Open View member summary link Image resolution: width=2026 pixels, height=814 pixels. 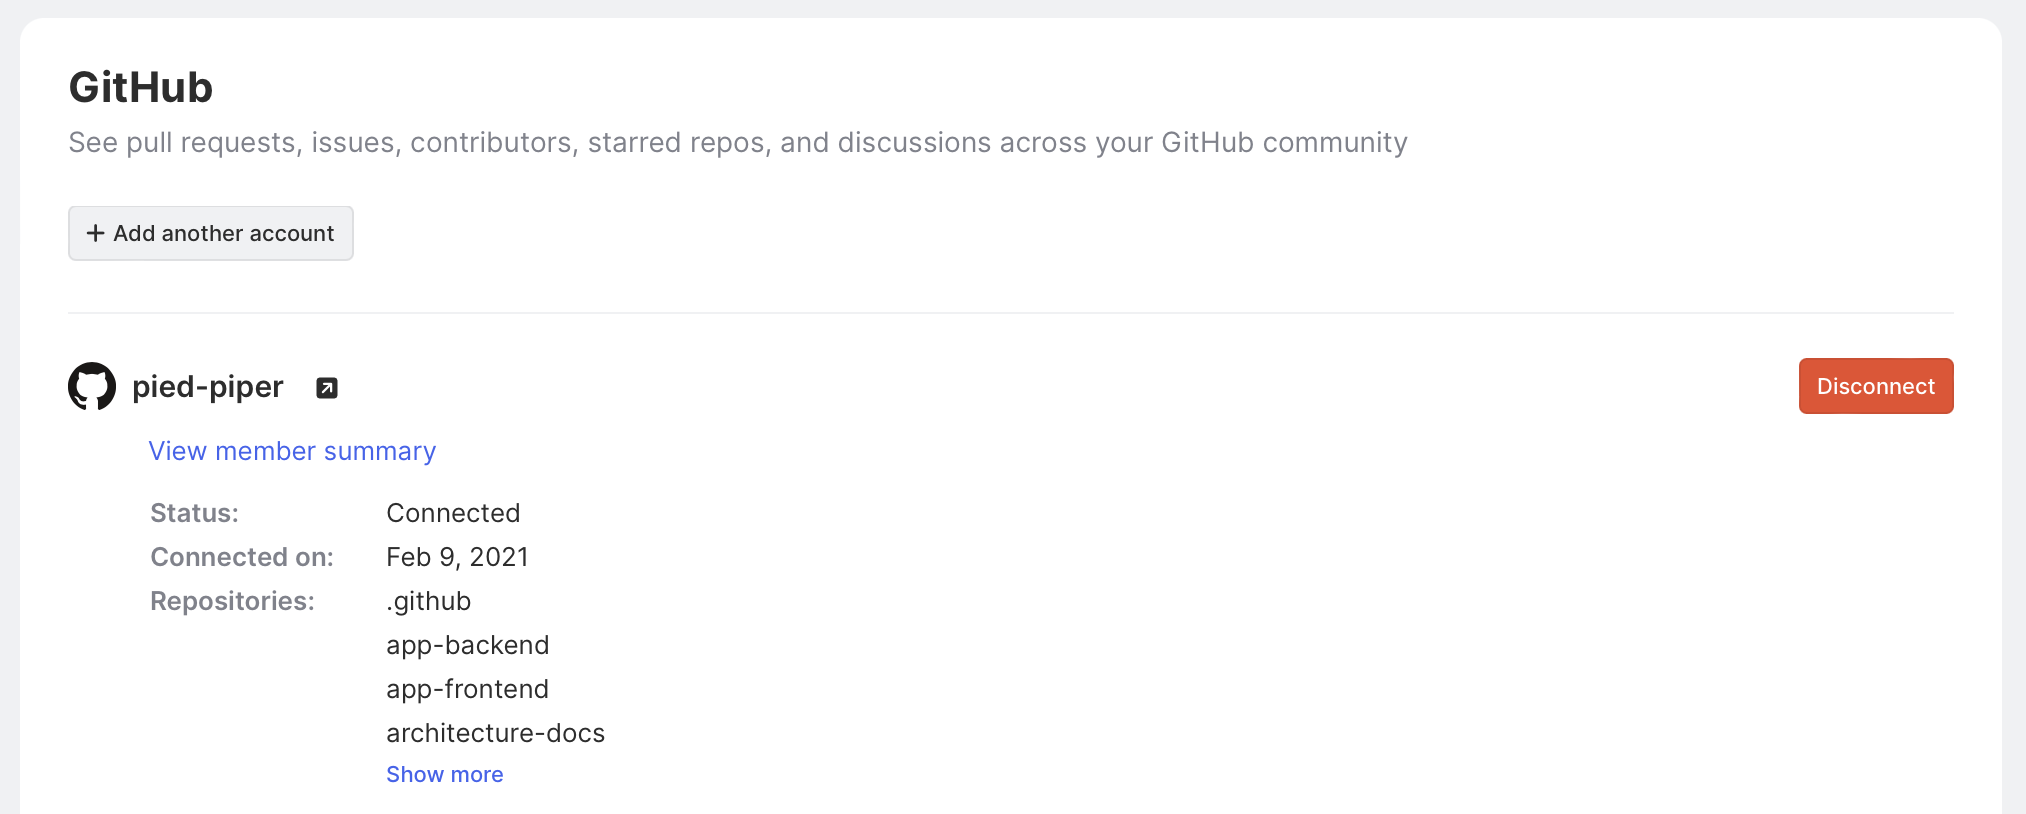coord(292,451)
